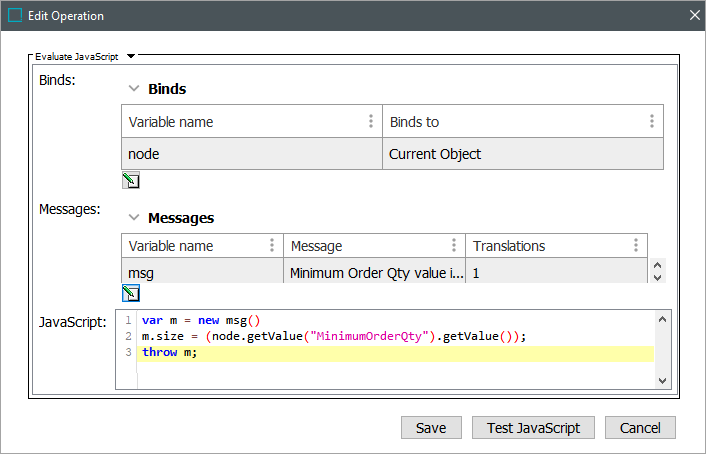Collapse the Messages section
The width and height of the screenshot is (706, 454).
point(133,218)
